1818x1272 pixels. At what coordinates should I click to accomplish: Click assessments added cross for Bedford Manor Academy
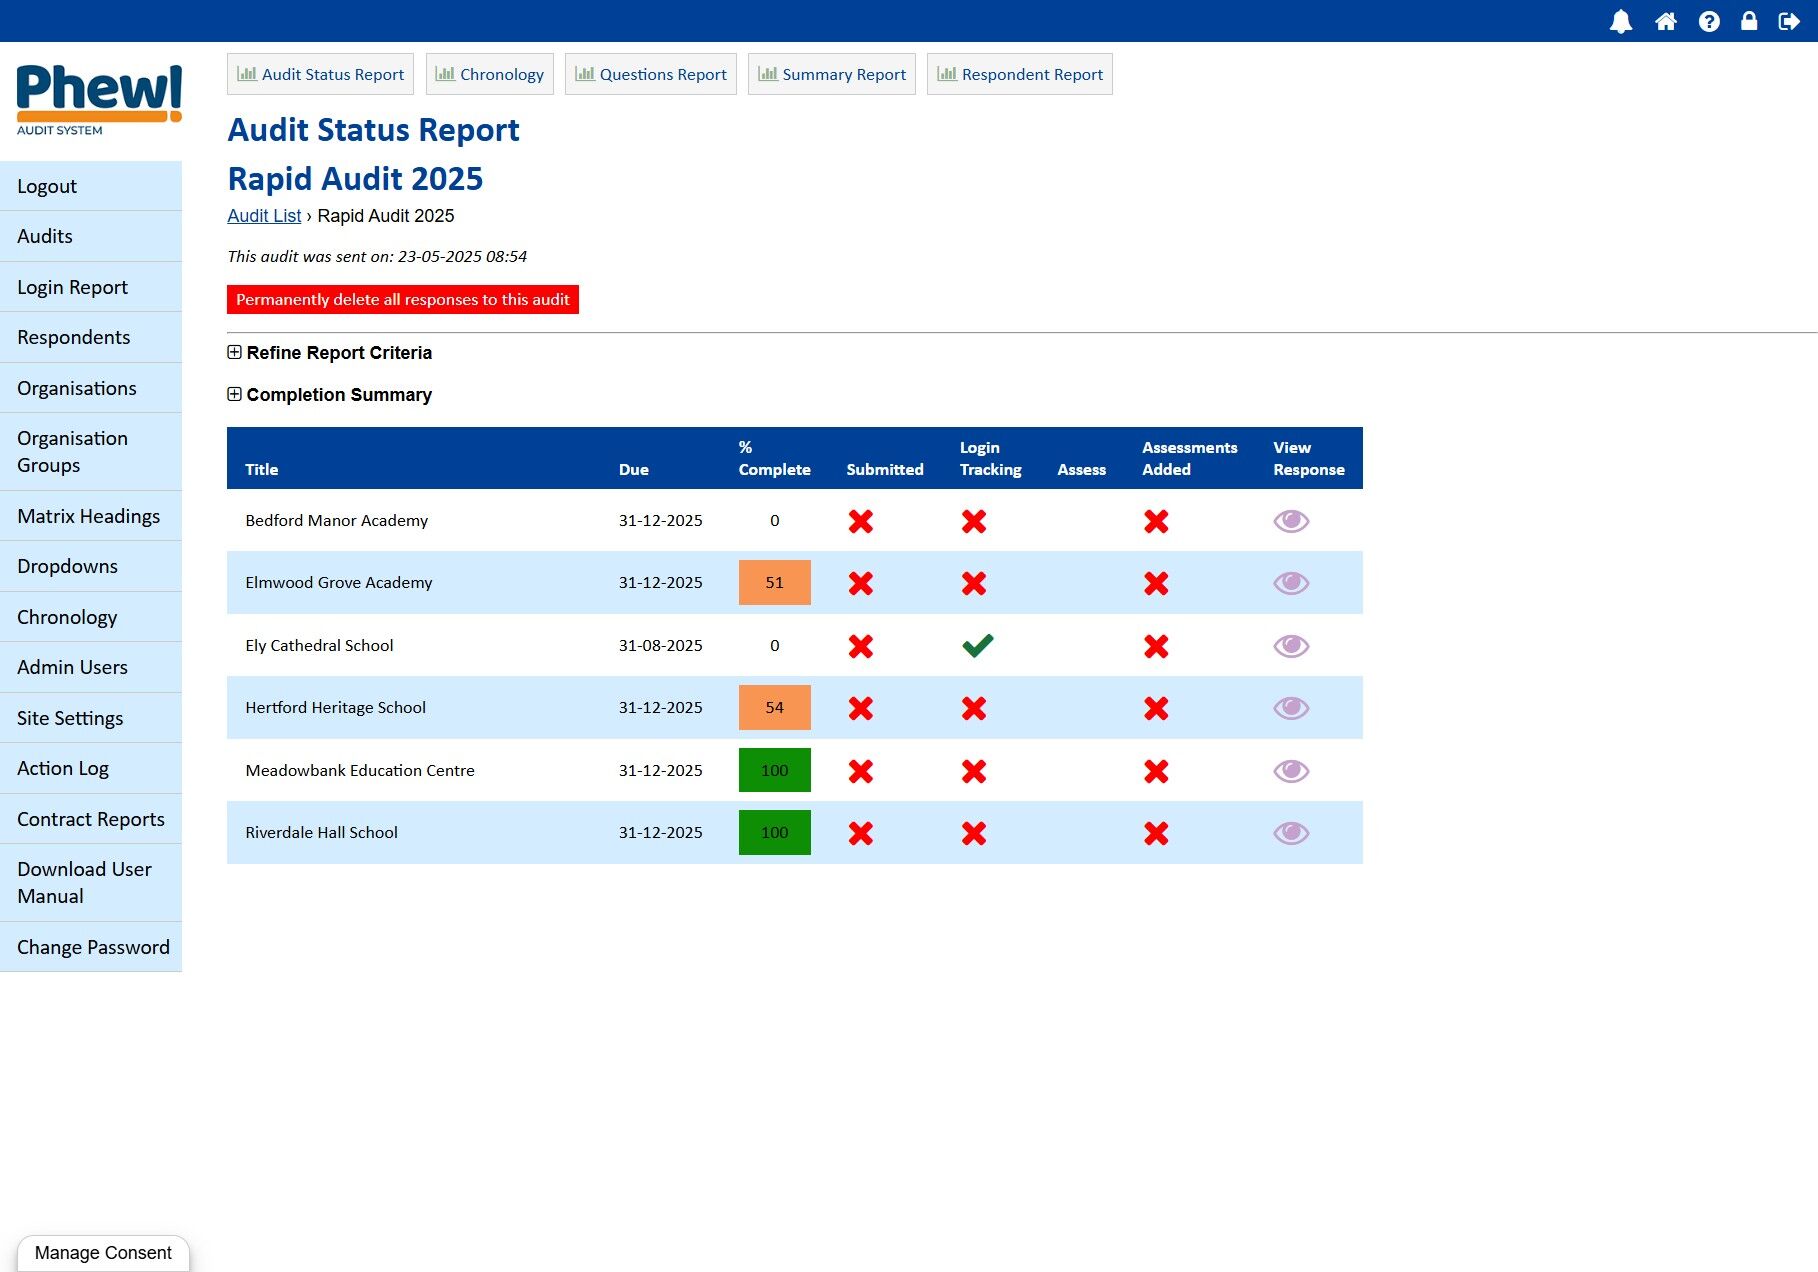(x=1156, y=521)
